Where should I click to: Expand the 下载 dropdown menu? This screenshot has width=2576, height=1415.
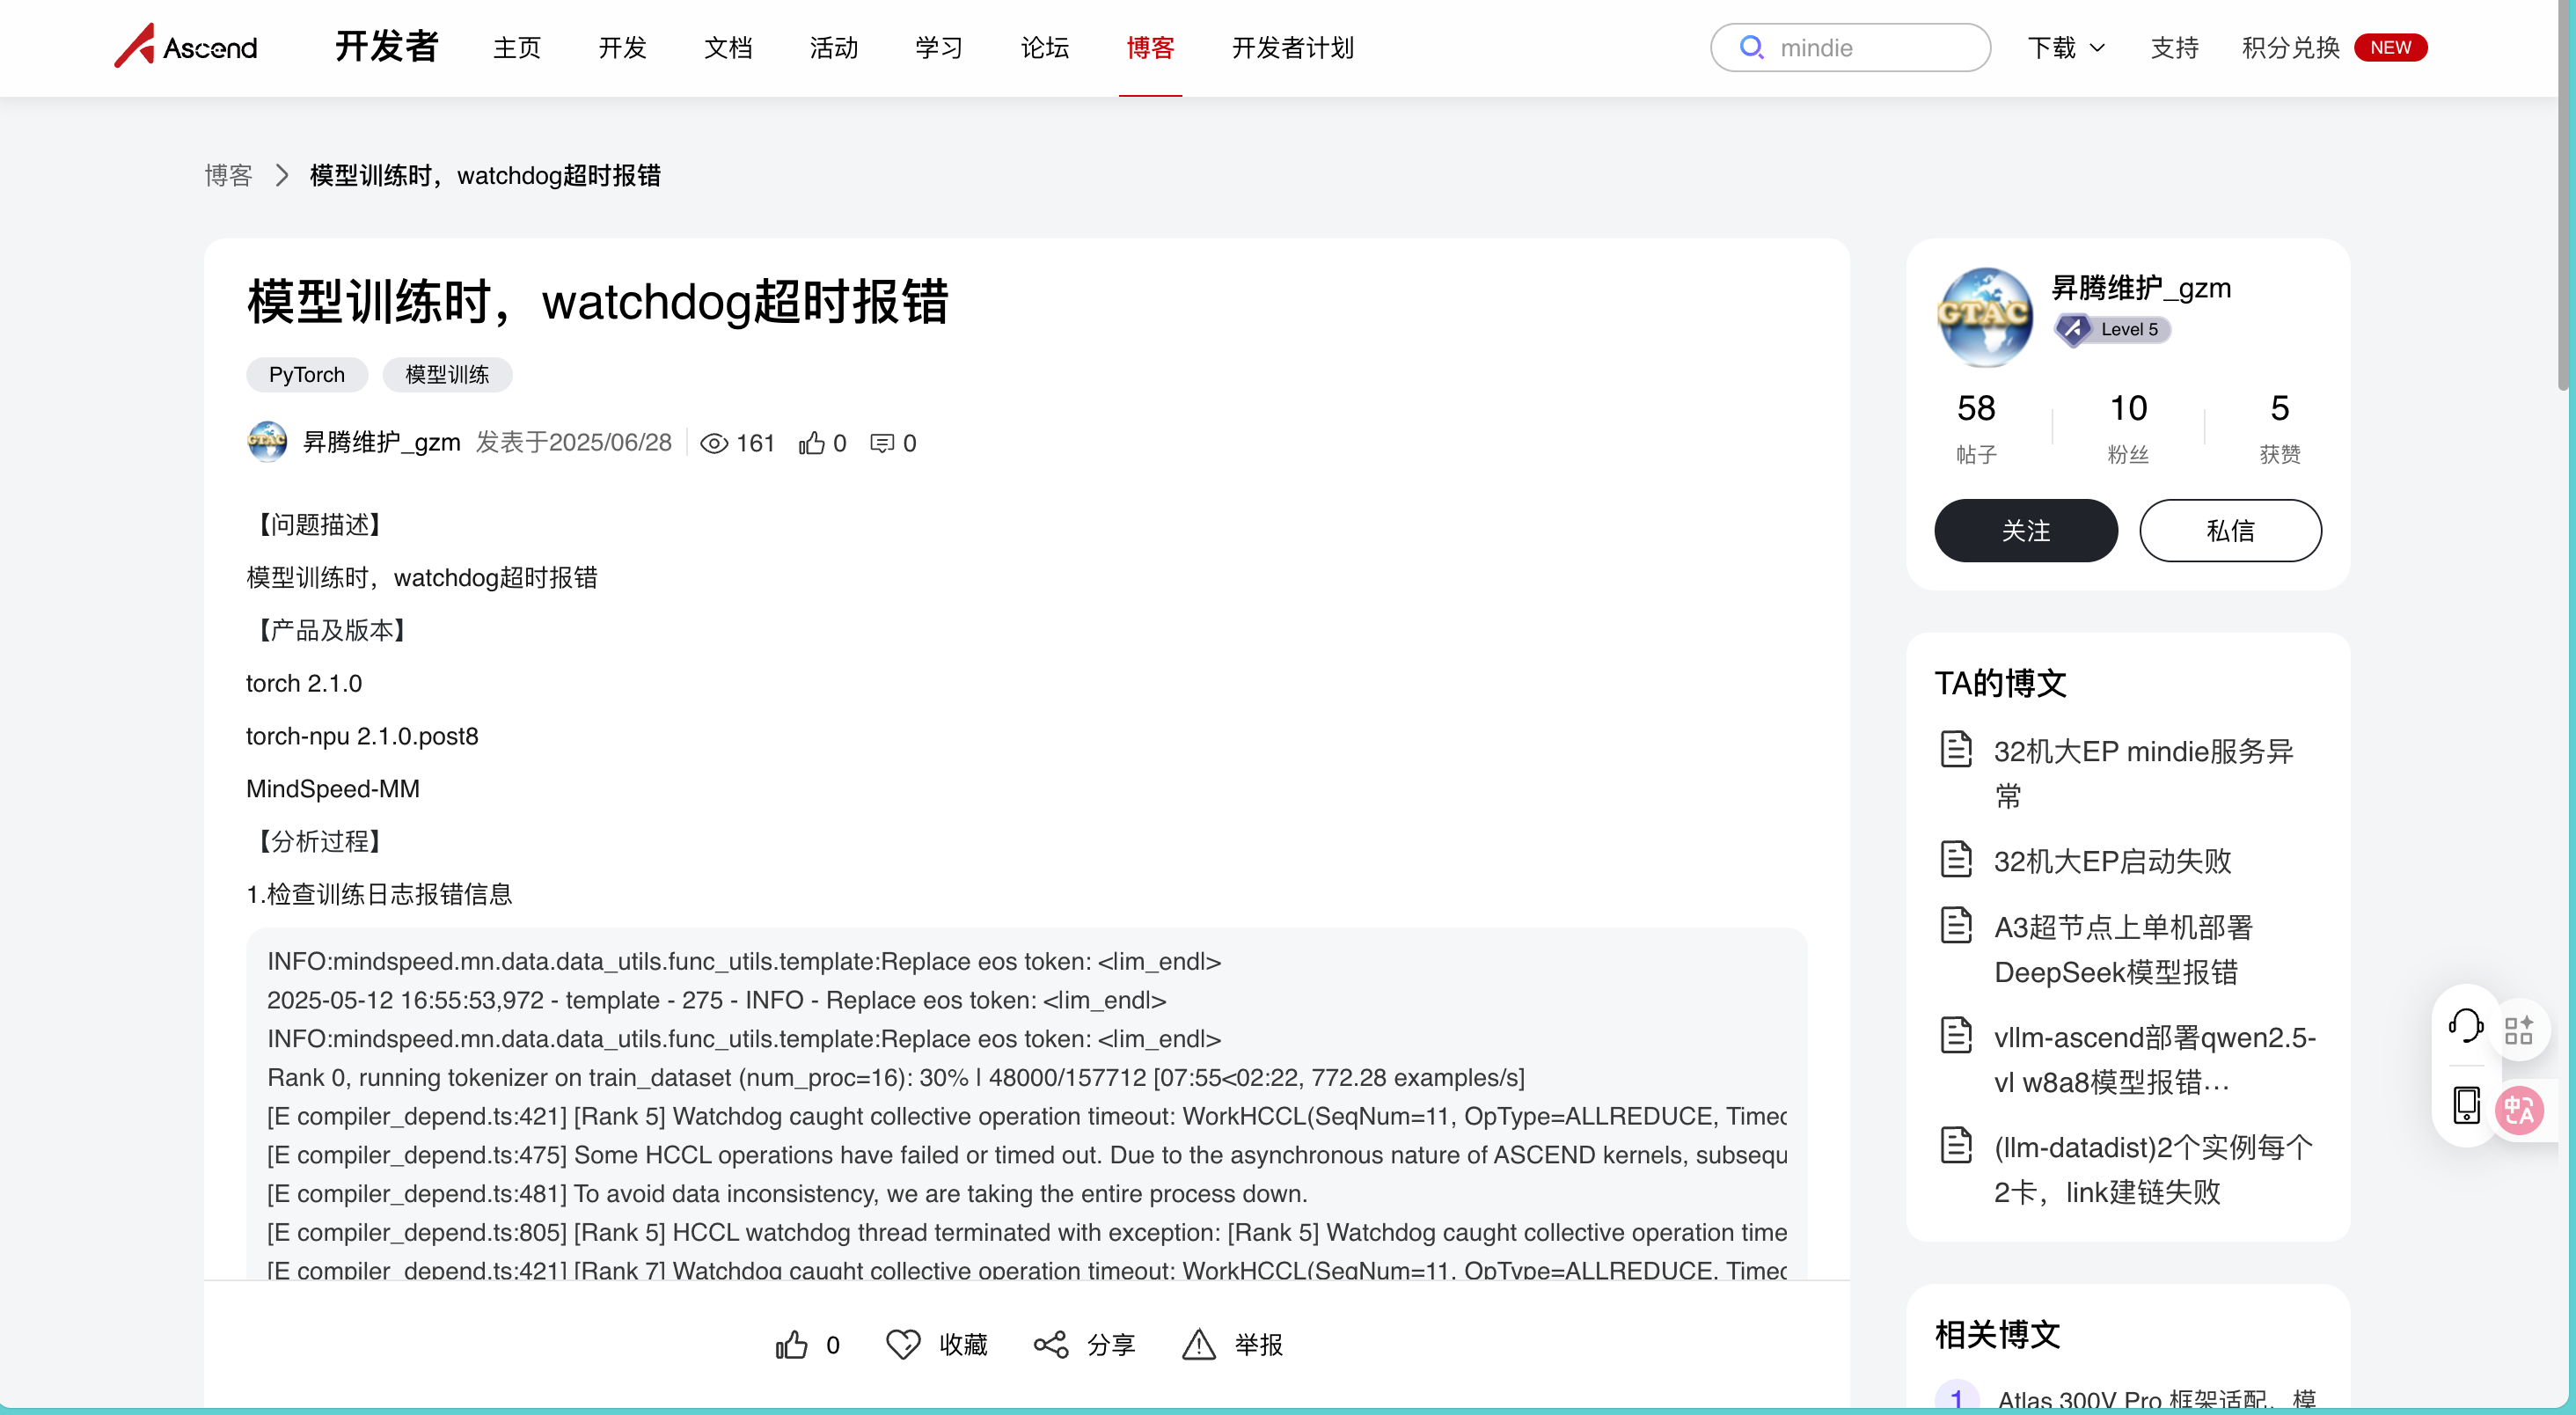pos(2066,48)
